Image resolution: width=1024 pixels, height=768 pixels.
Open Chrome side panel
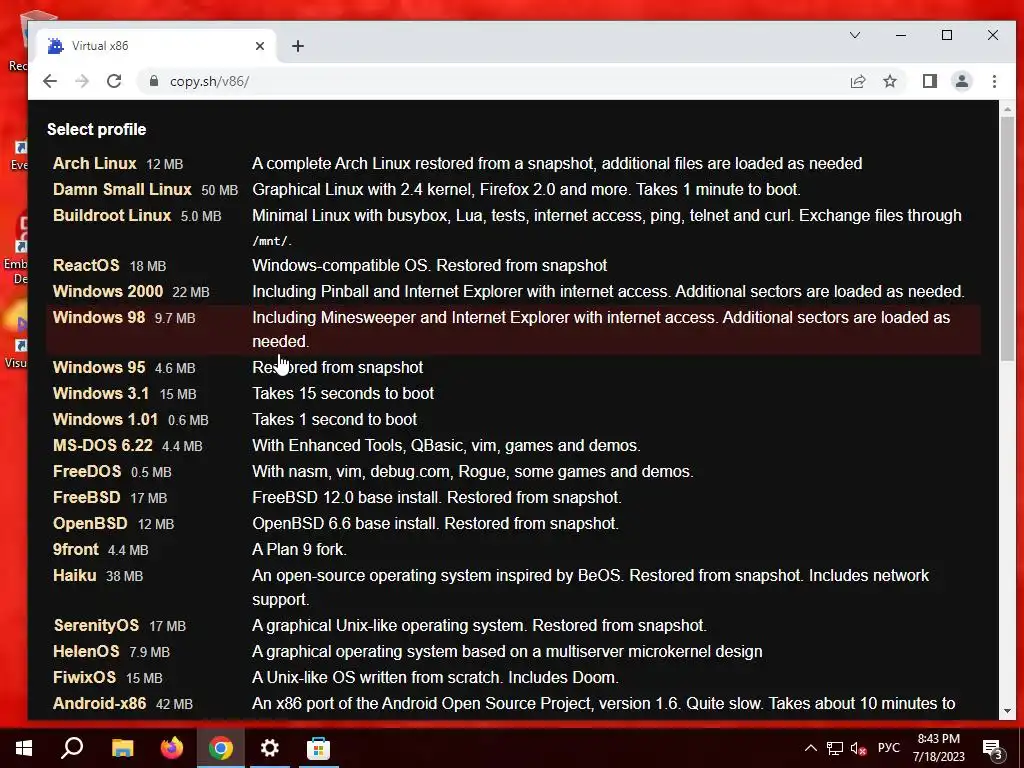click(929, 81)
